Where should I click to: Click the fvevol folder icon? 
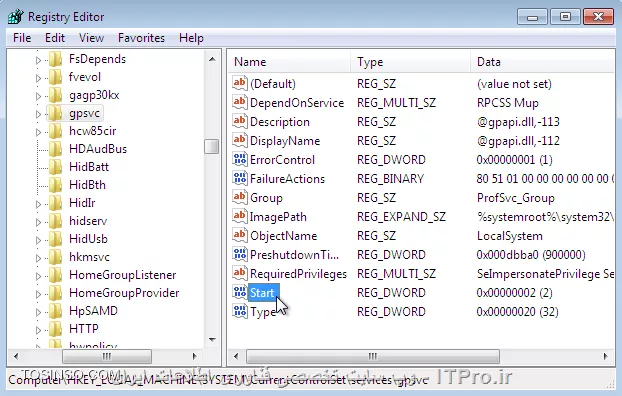point(56,77)
